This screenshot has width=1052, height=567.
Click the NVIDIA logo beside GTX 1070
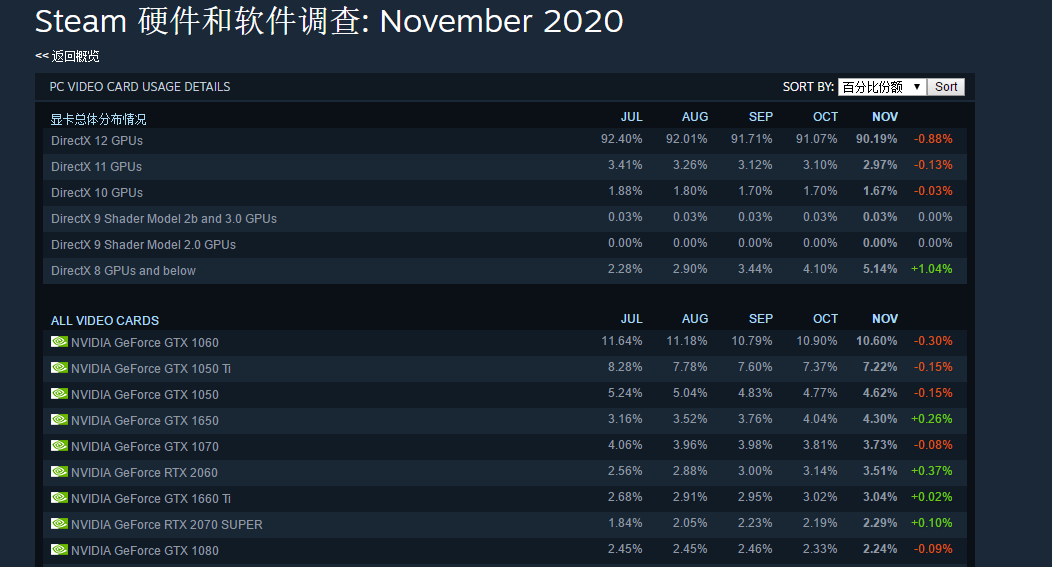59,446
